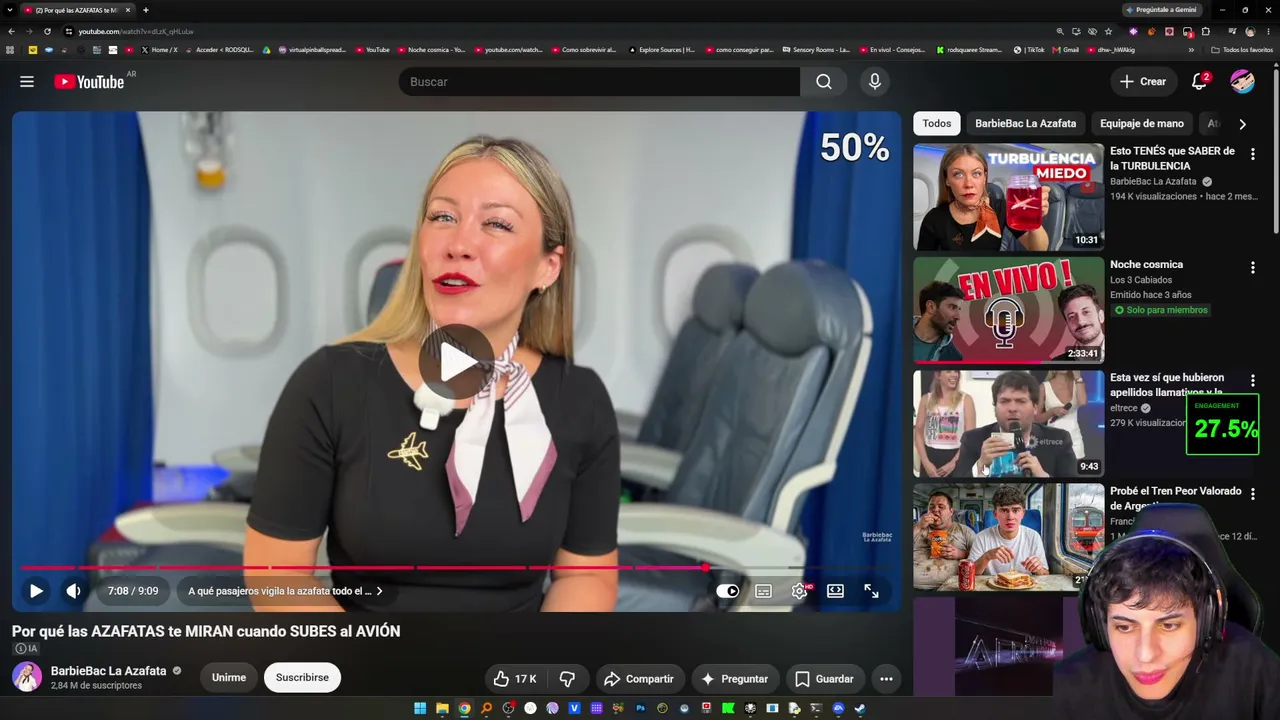Mute the video volume
Screen dimensions: 1280x720
point(73,591)
